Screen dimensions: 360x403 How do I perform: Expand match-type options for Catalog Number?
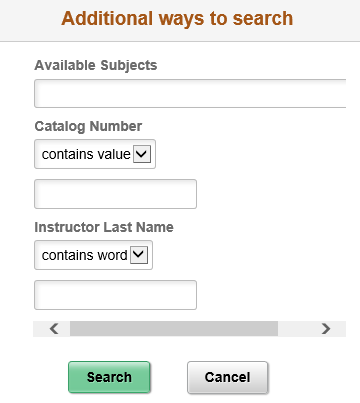click(95, 154)
